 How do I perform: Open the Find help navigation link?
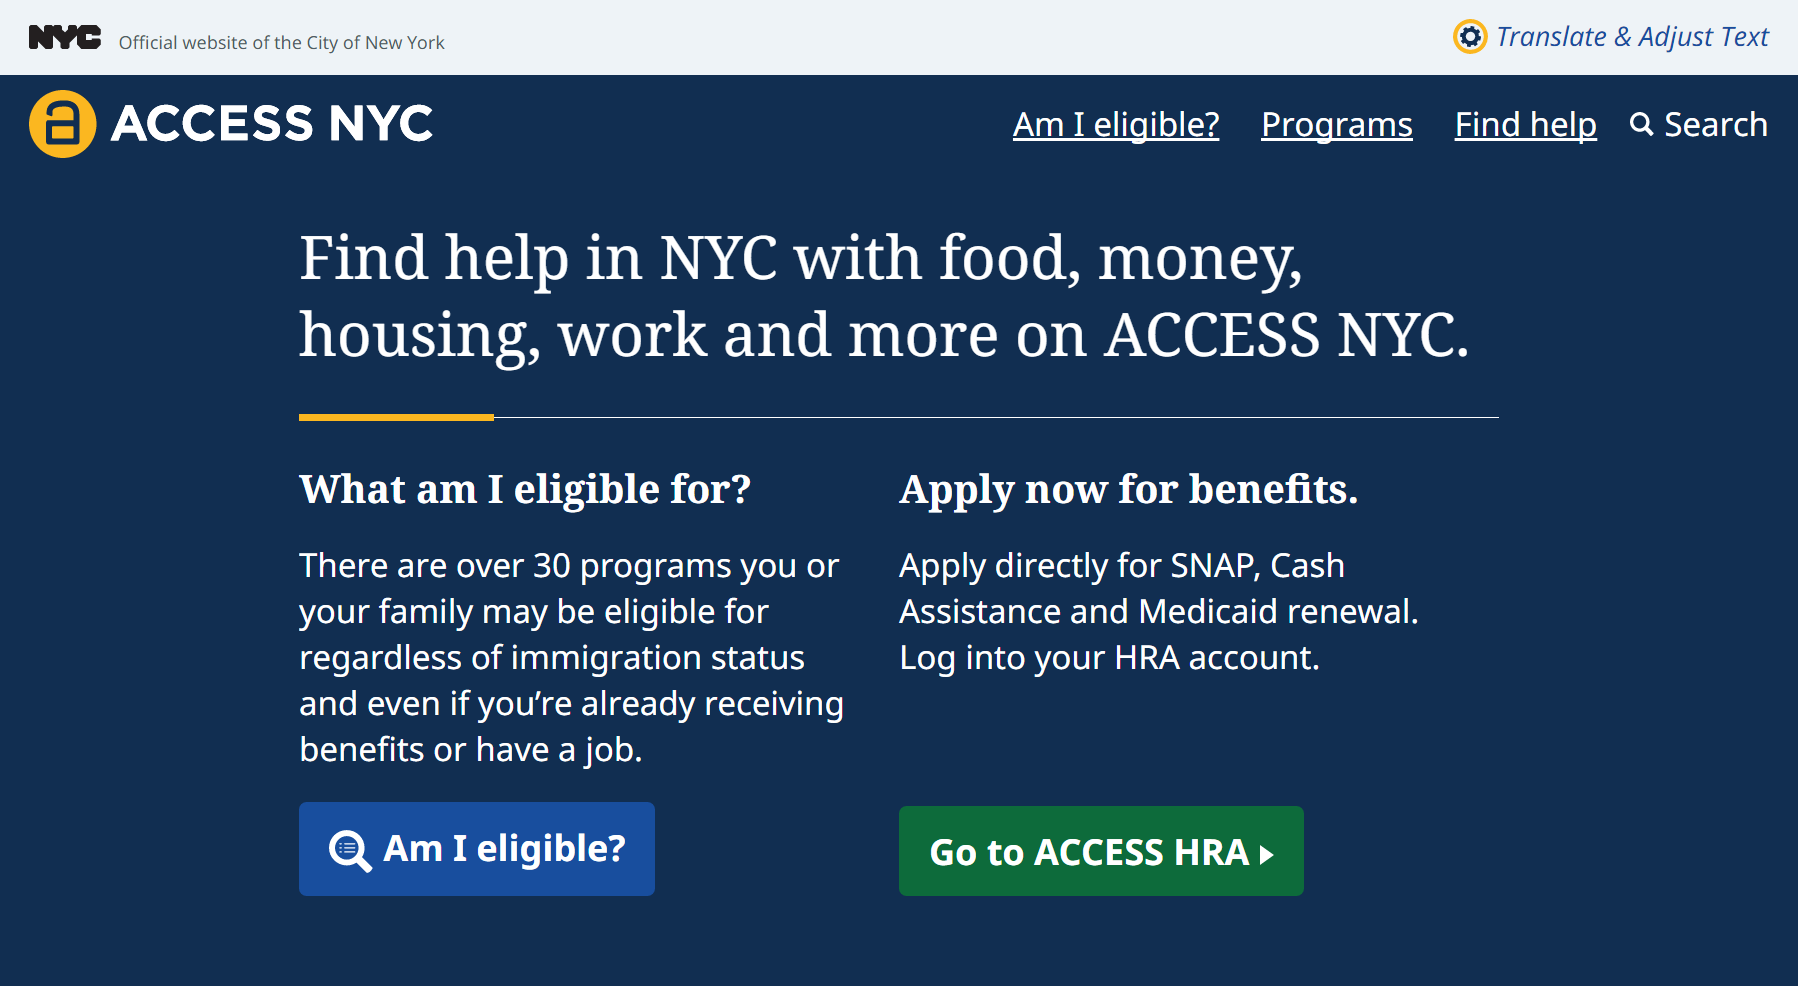pyautogui.click(x=1525, y=125)
